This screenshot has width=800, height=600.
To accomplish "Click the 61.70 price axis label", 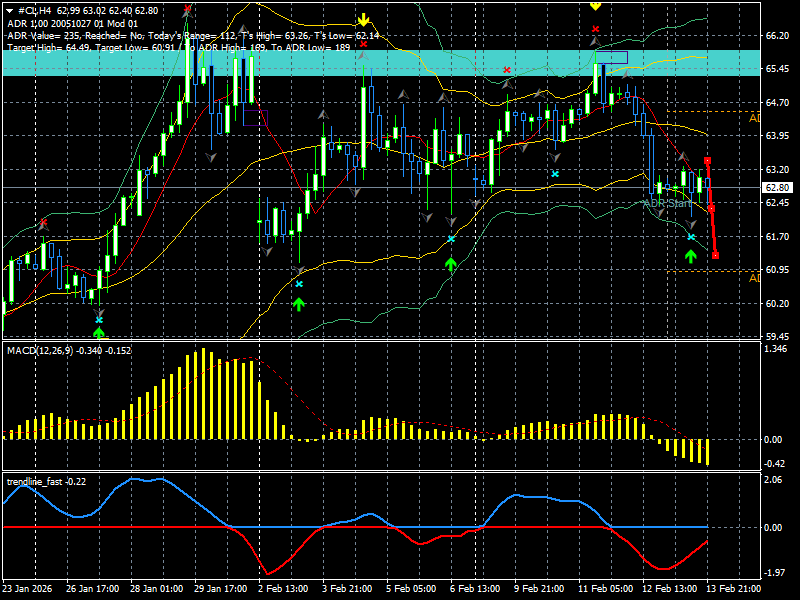I will 777,237.
